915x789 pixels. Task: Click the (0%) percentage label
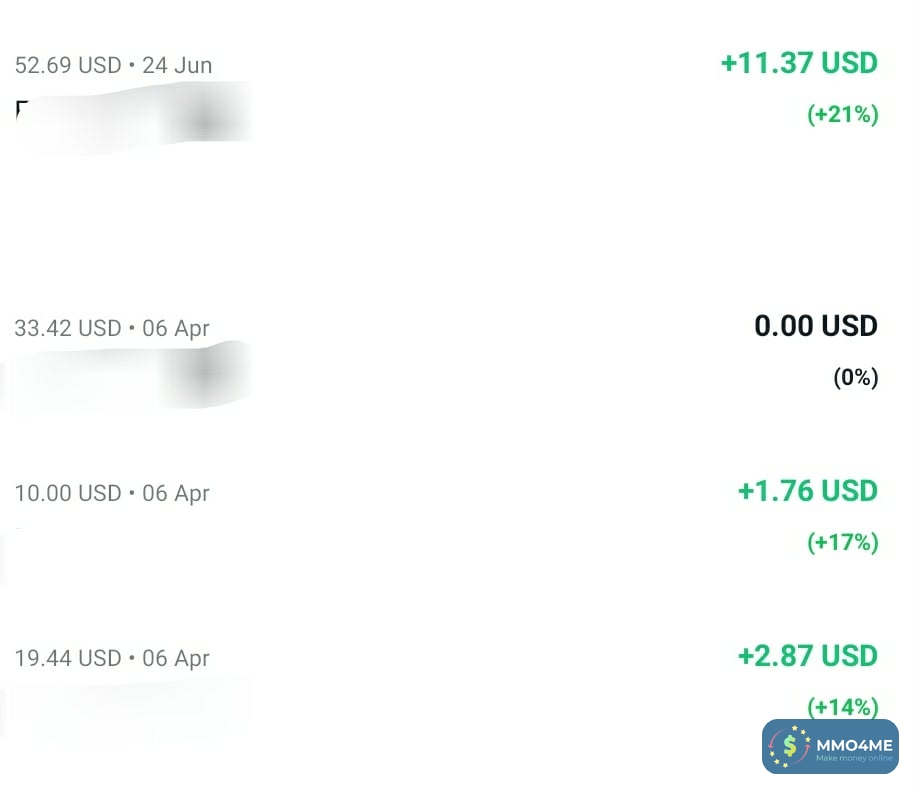click(x=855, y=378)
